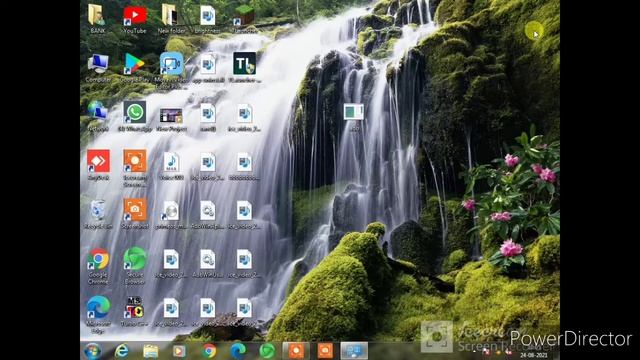The height and width of the screenshot is (360, 640).
Task: Launch the orange Screenshot camera shortcut
Action: pos(135,214)
